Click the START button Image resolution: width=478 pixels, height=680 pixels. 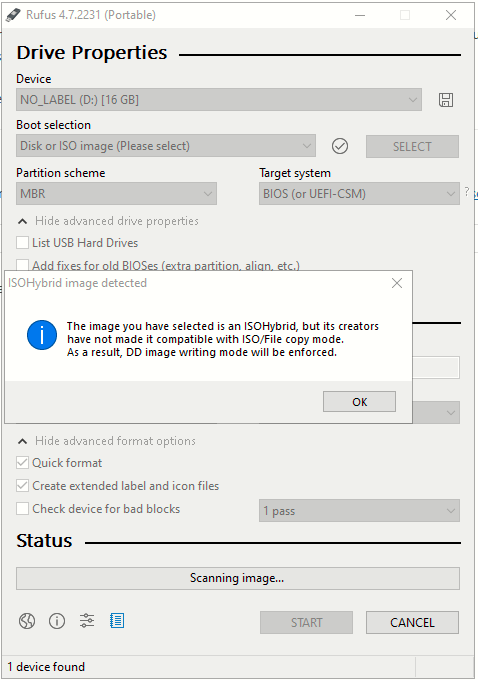click(x=306, y=623)
